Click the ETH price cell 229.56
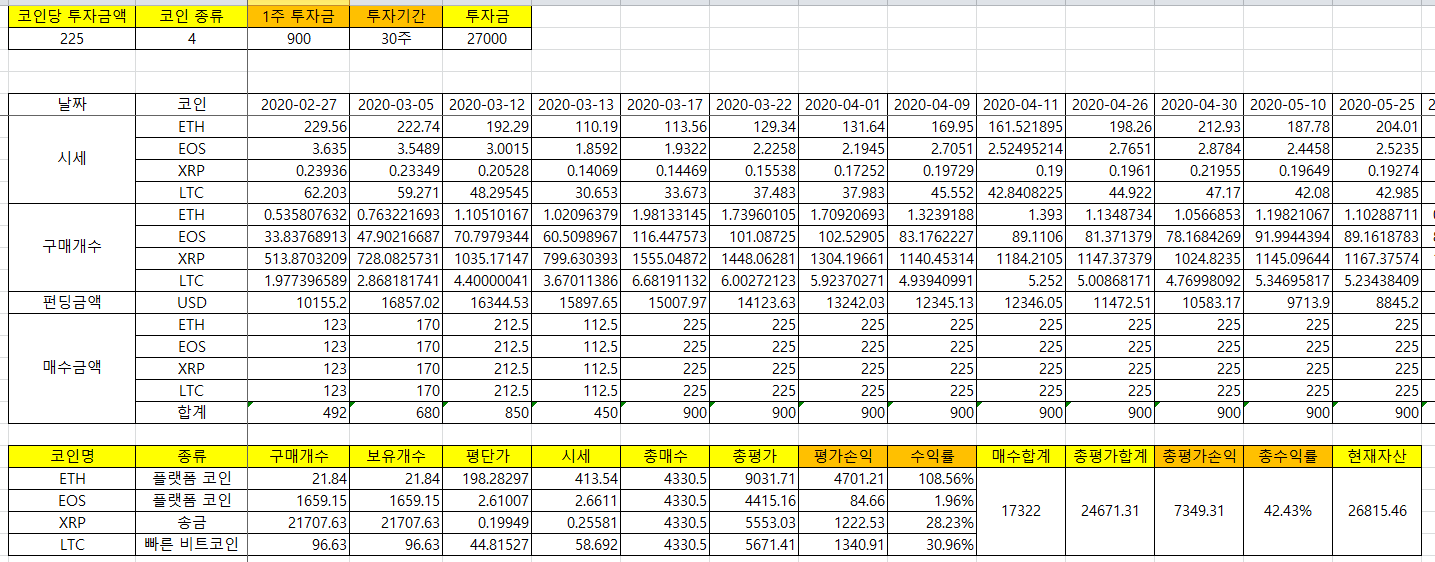Viewport: 1435px width, 562px height. click(298, 126)
